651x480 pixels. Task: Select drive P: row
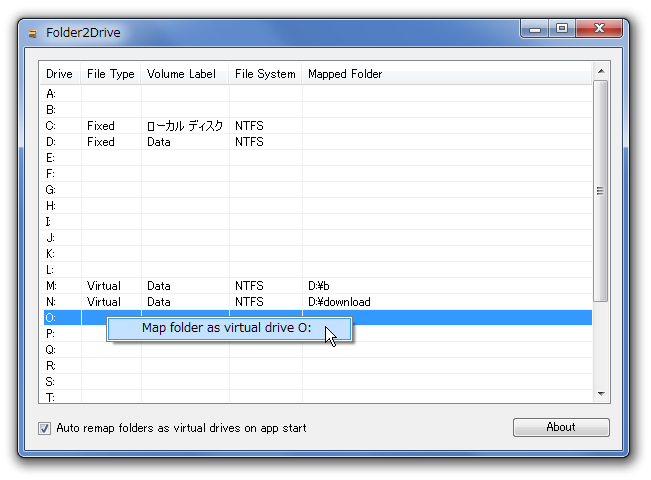point(316,334)
